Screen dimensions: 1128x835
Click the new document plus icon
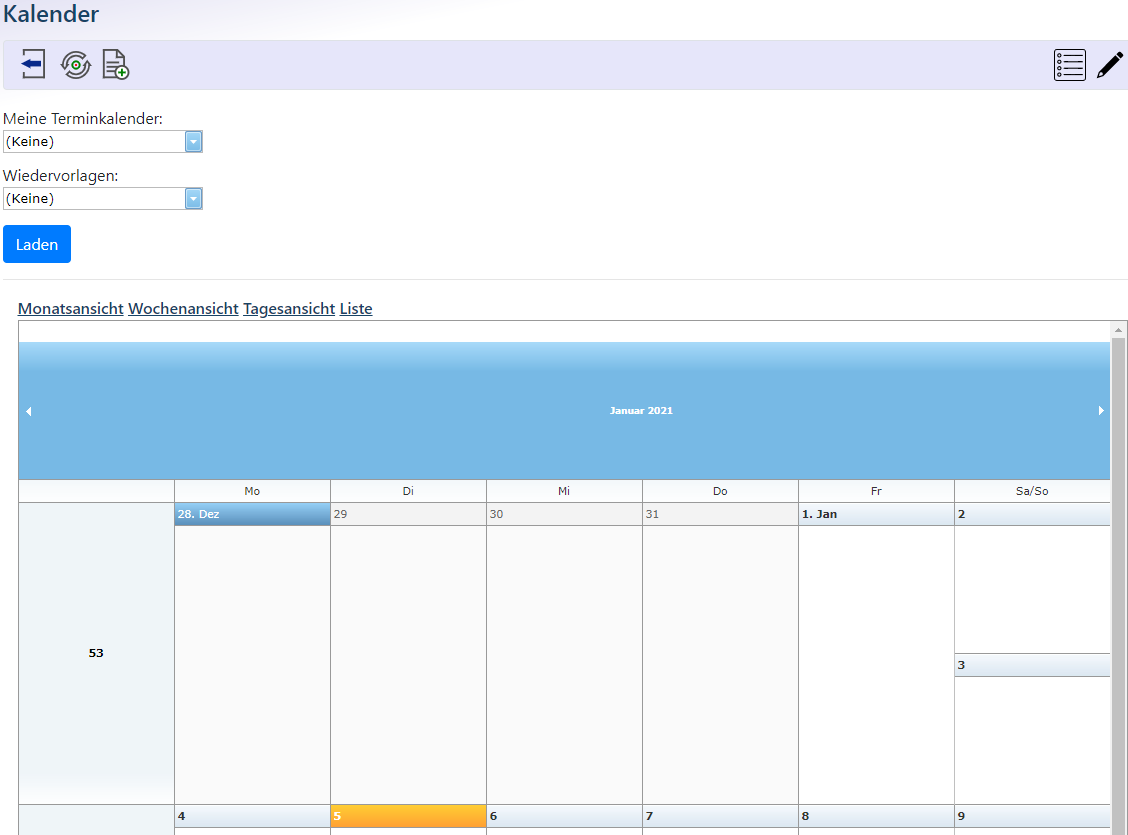click(x=116, y=64)
